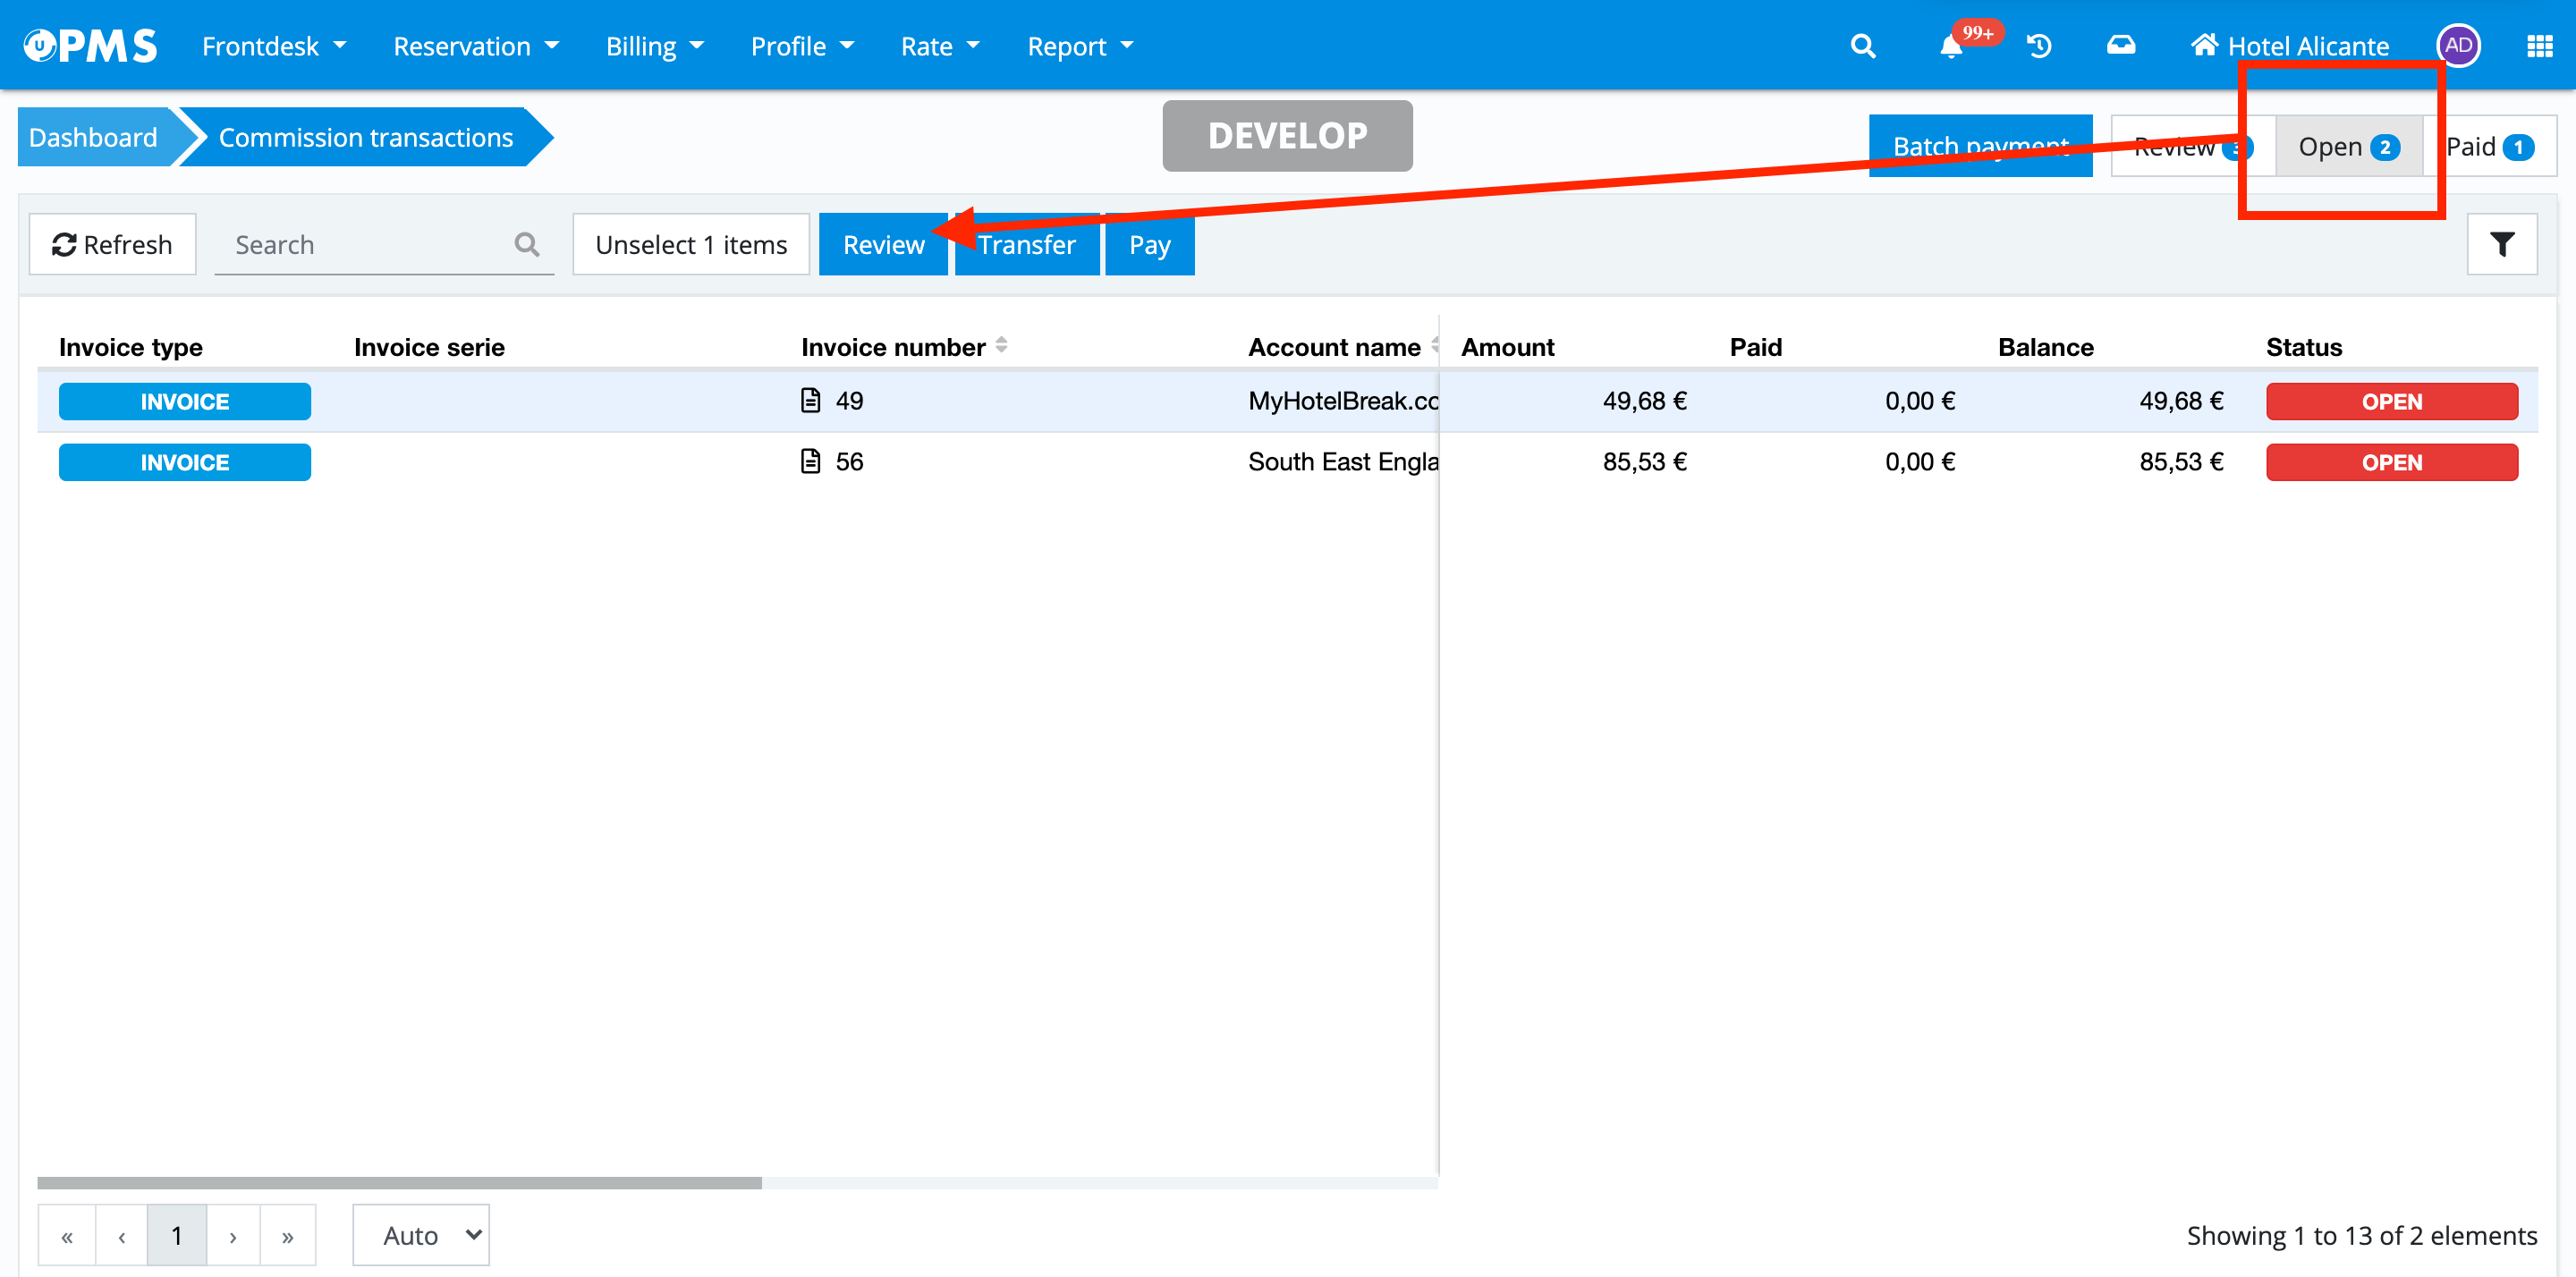Sort by Invoice number column arrows
Viewport: 2576px width, 1277px height.
[x=1001, y=346]
